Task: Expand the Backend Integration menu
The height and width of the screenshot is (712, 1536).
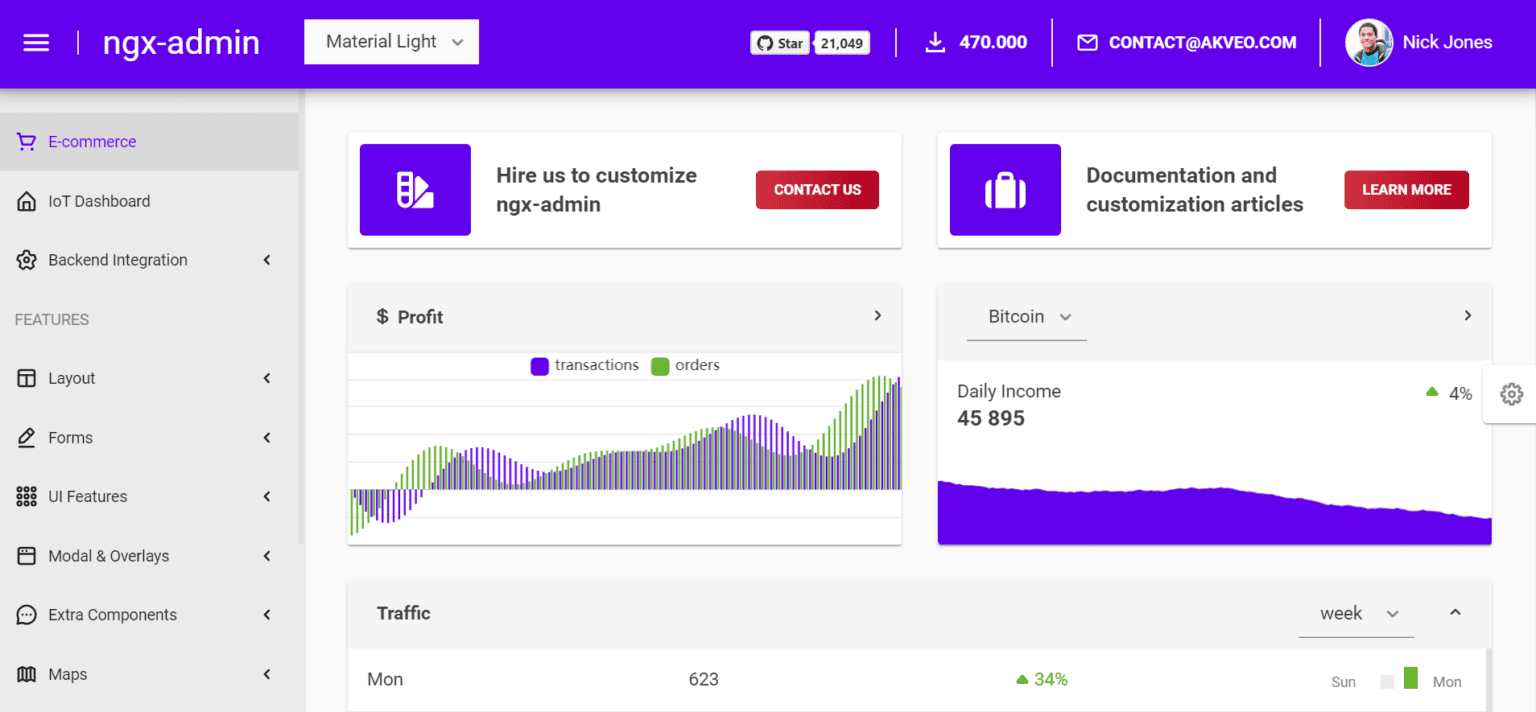Action: [x=118, y=259]
